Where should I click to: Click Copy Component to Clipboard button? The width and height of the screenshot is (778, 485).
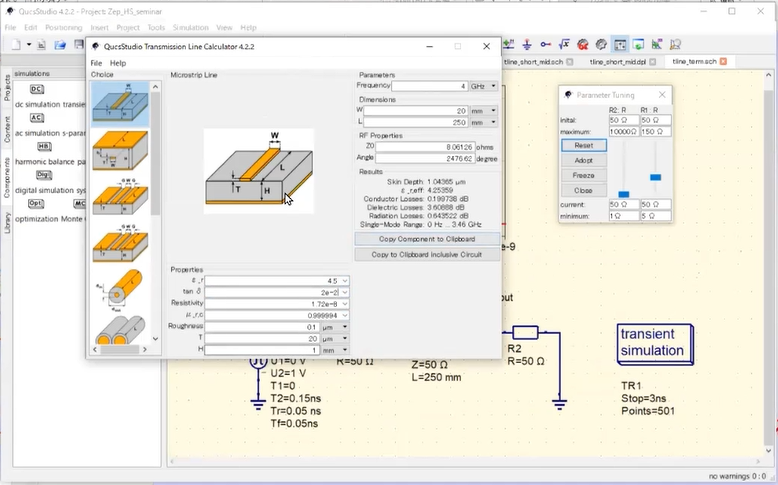(x=427, y=239)
